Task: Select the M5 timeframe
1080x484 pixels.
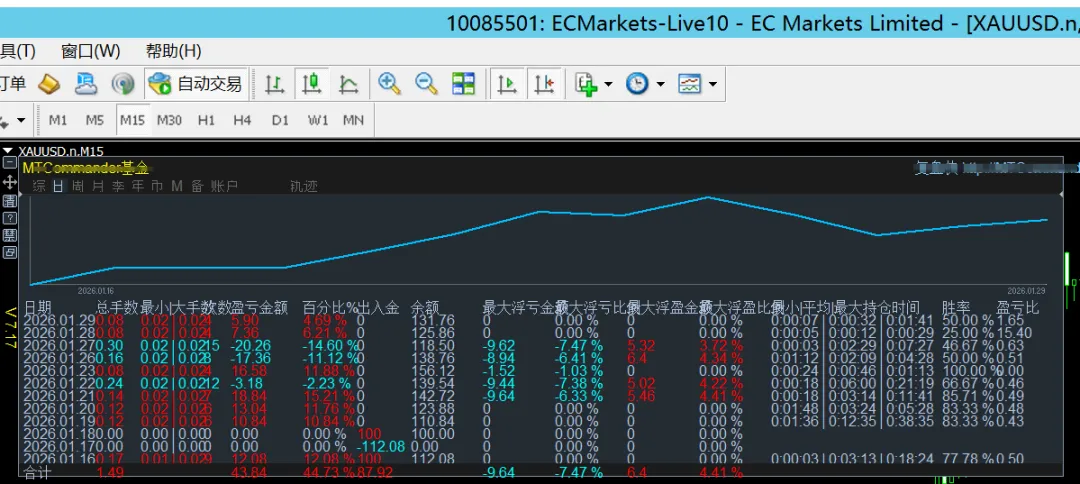Action: point(95,120)
